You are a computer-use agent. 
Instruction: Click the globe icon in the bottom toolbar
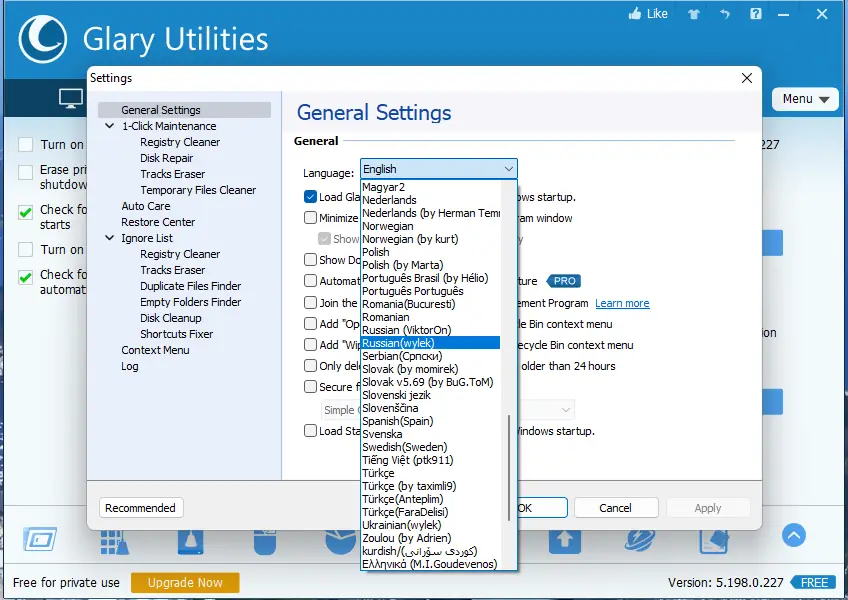coord(639,540)
